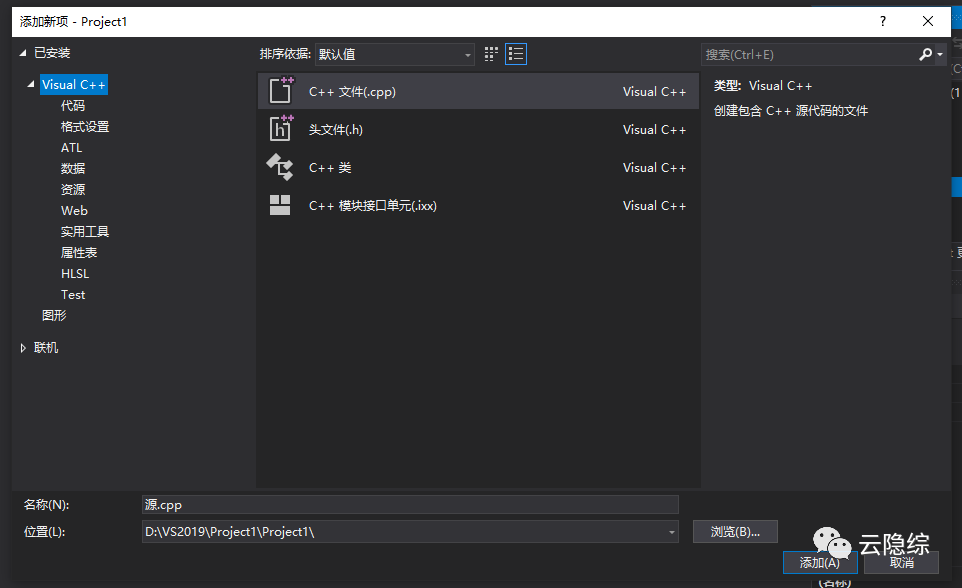
Task: Switch templates to list view
Action: click(515, 54)
